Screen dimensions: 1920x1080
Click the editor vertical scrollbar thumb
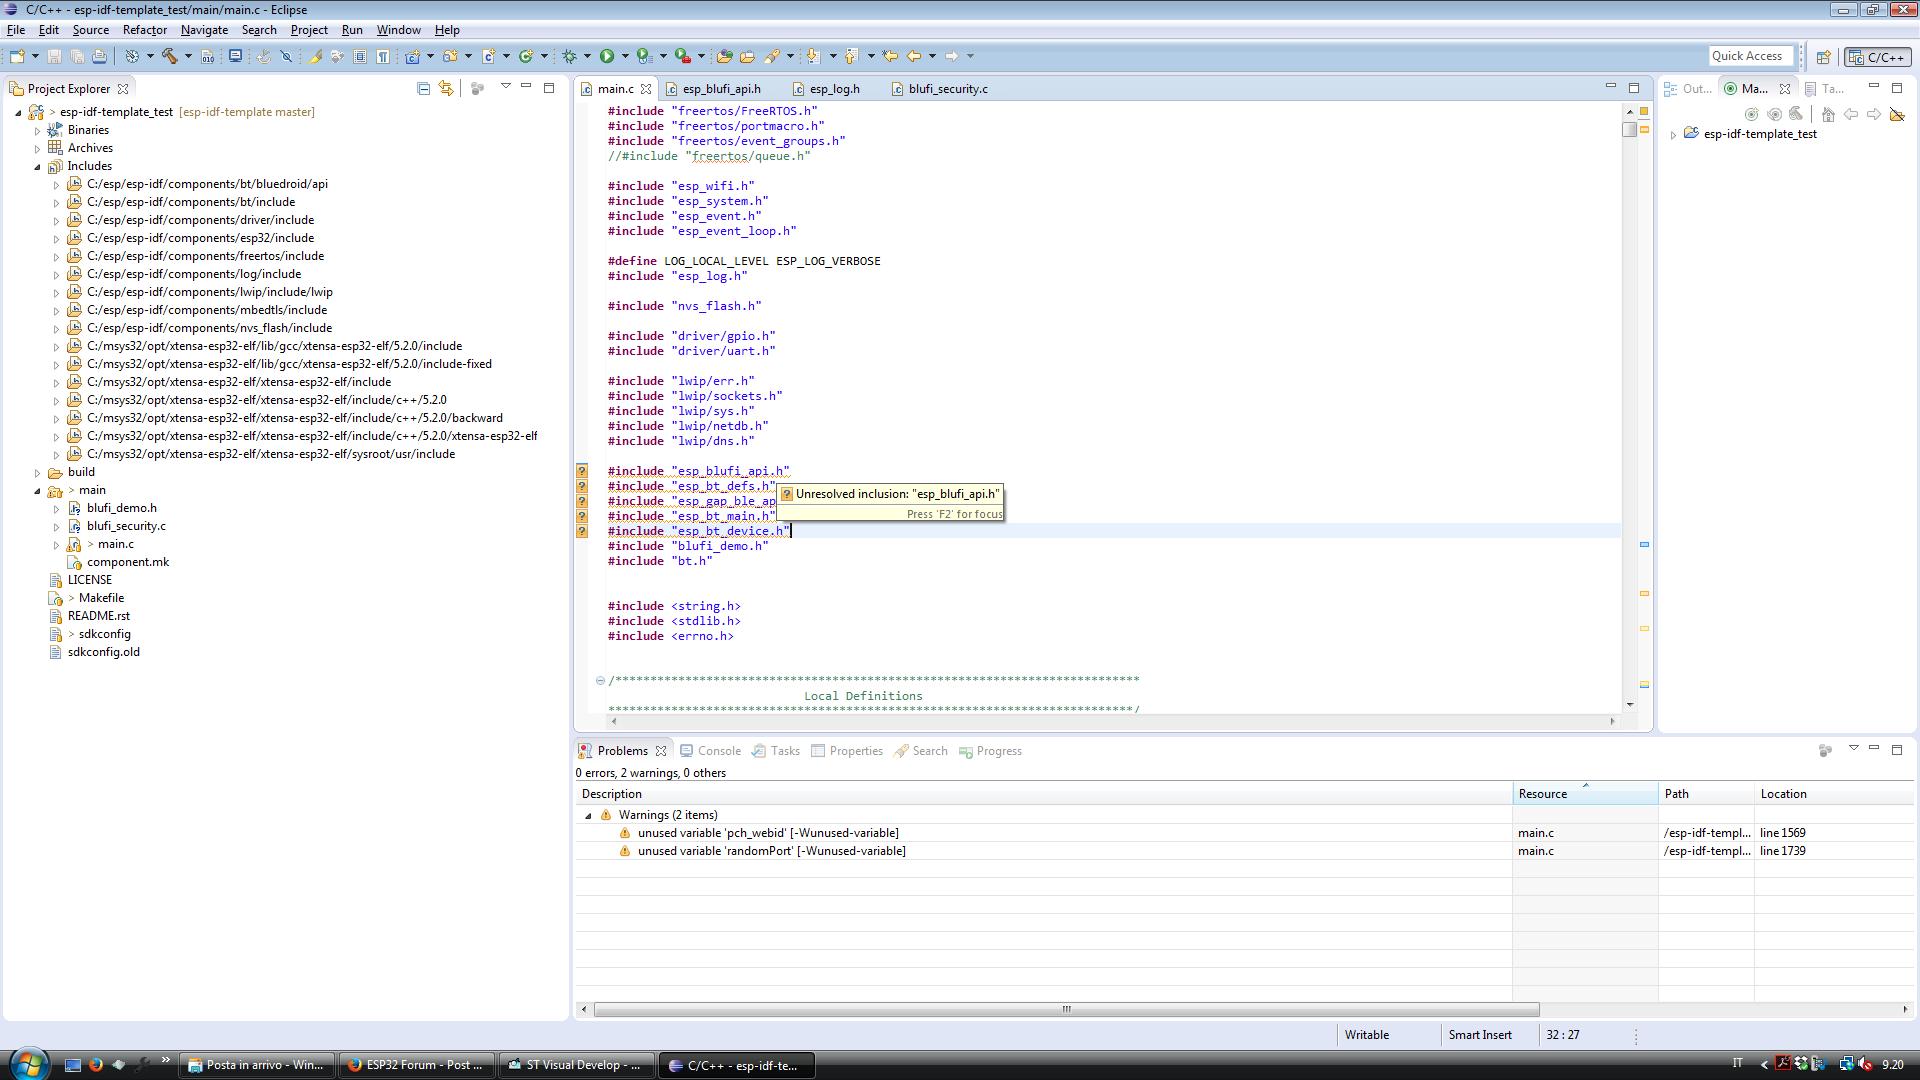click(x=1630, y=128)
